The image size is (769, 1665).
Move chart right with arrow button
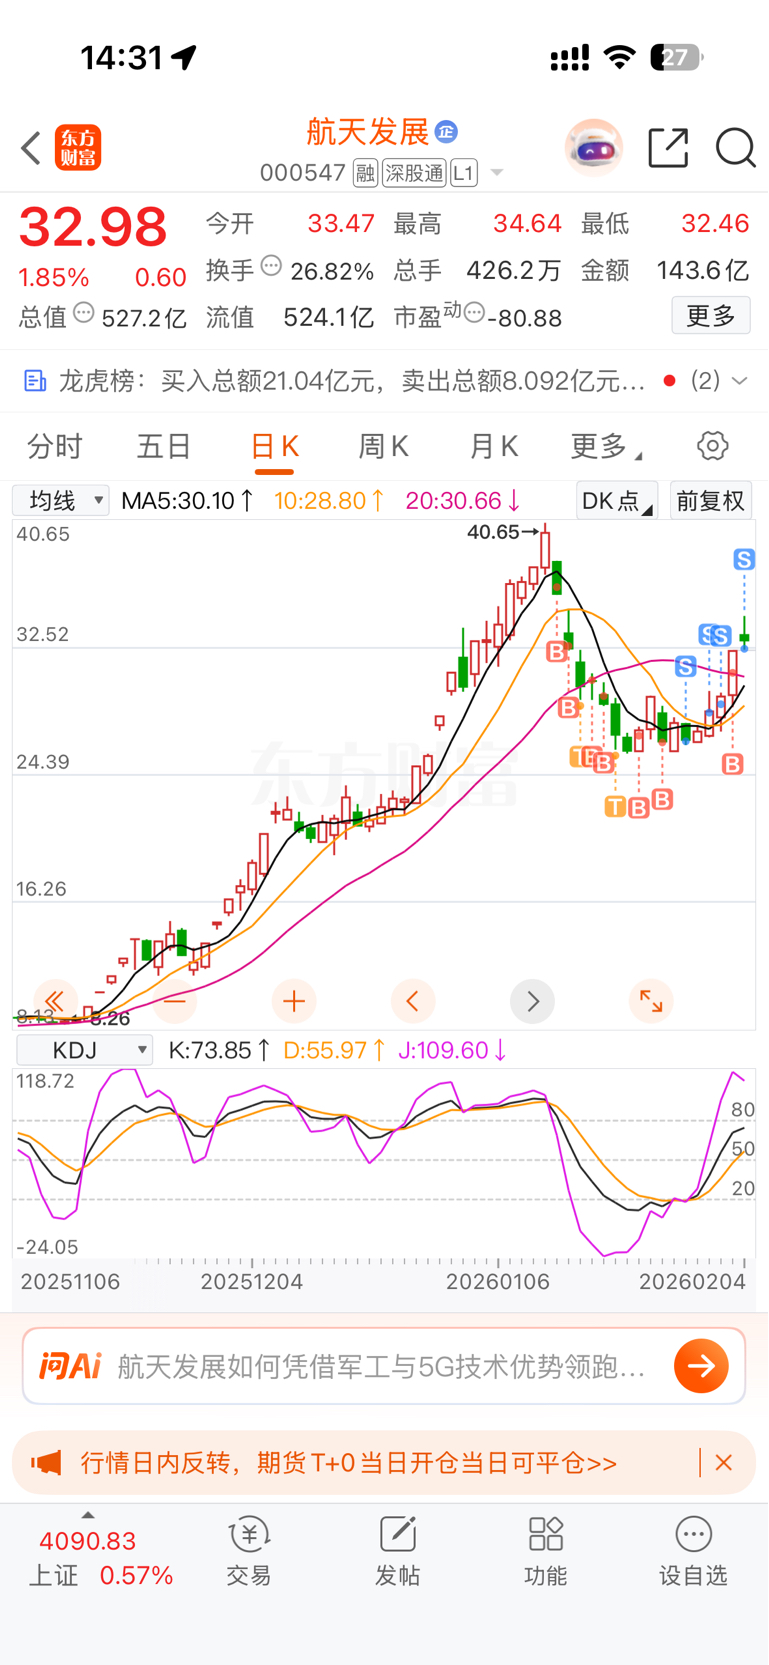(532, 1001)
